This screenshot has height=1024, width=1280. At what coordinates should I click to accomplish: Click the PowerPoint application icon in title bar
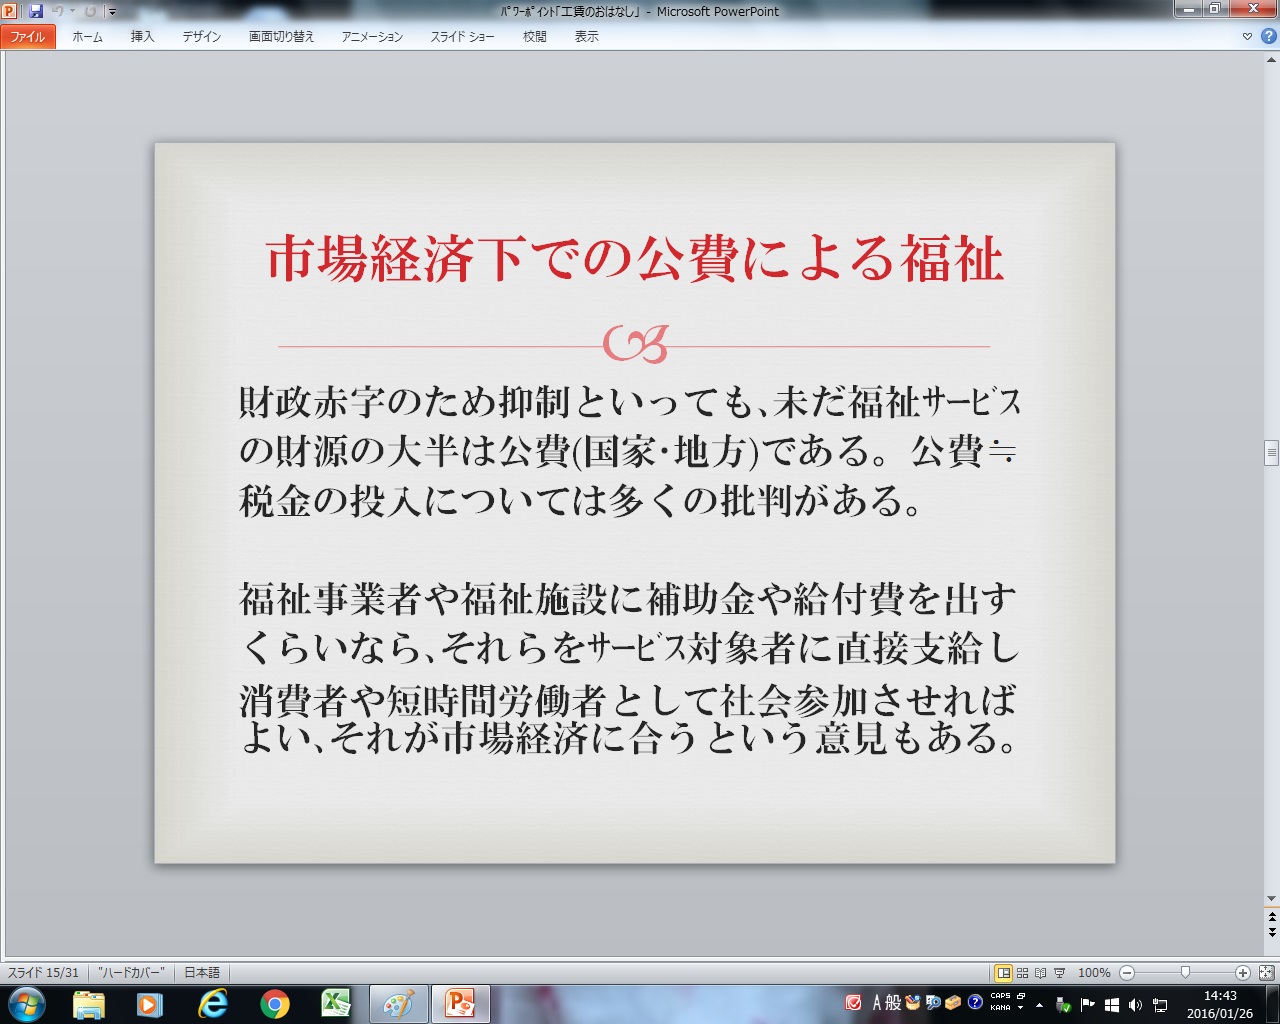(10, 11)
